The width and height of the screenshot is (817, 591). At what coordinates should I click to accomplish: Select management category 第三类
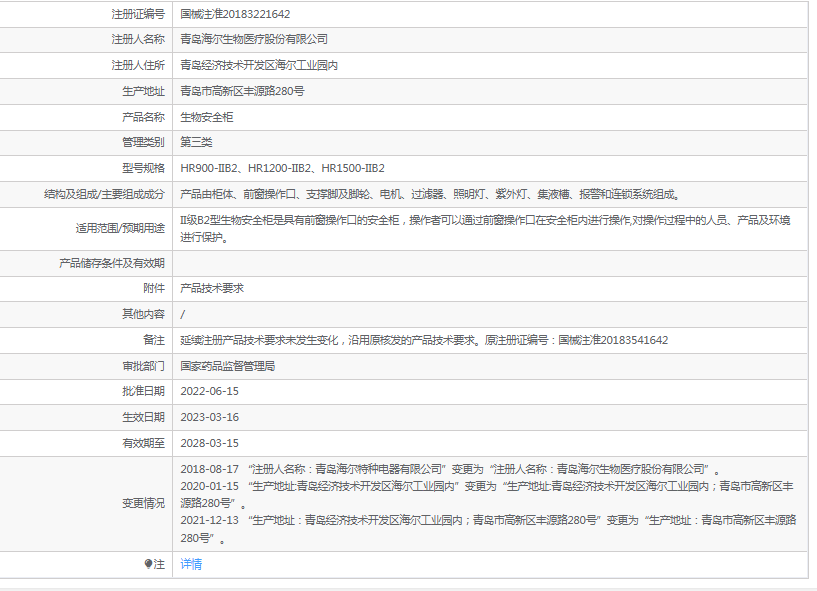196,143
